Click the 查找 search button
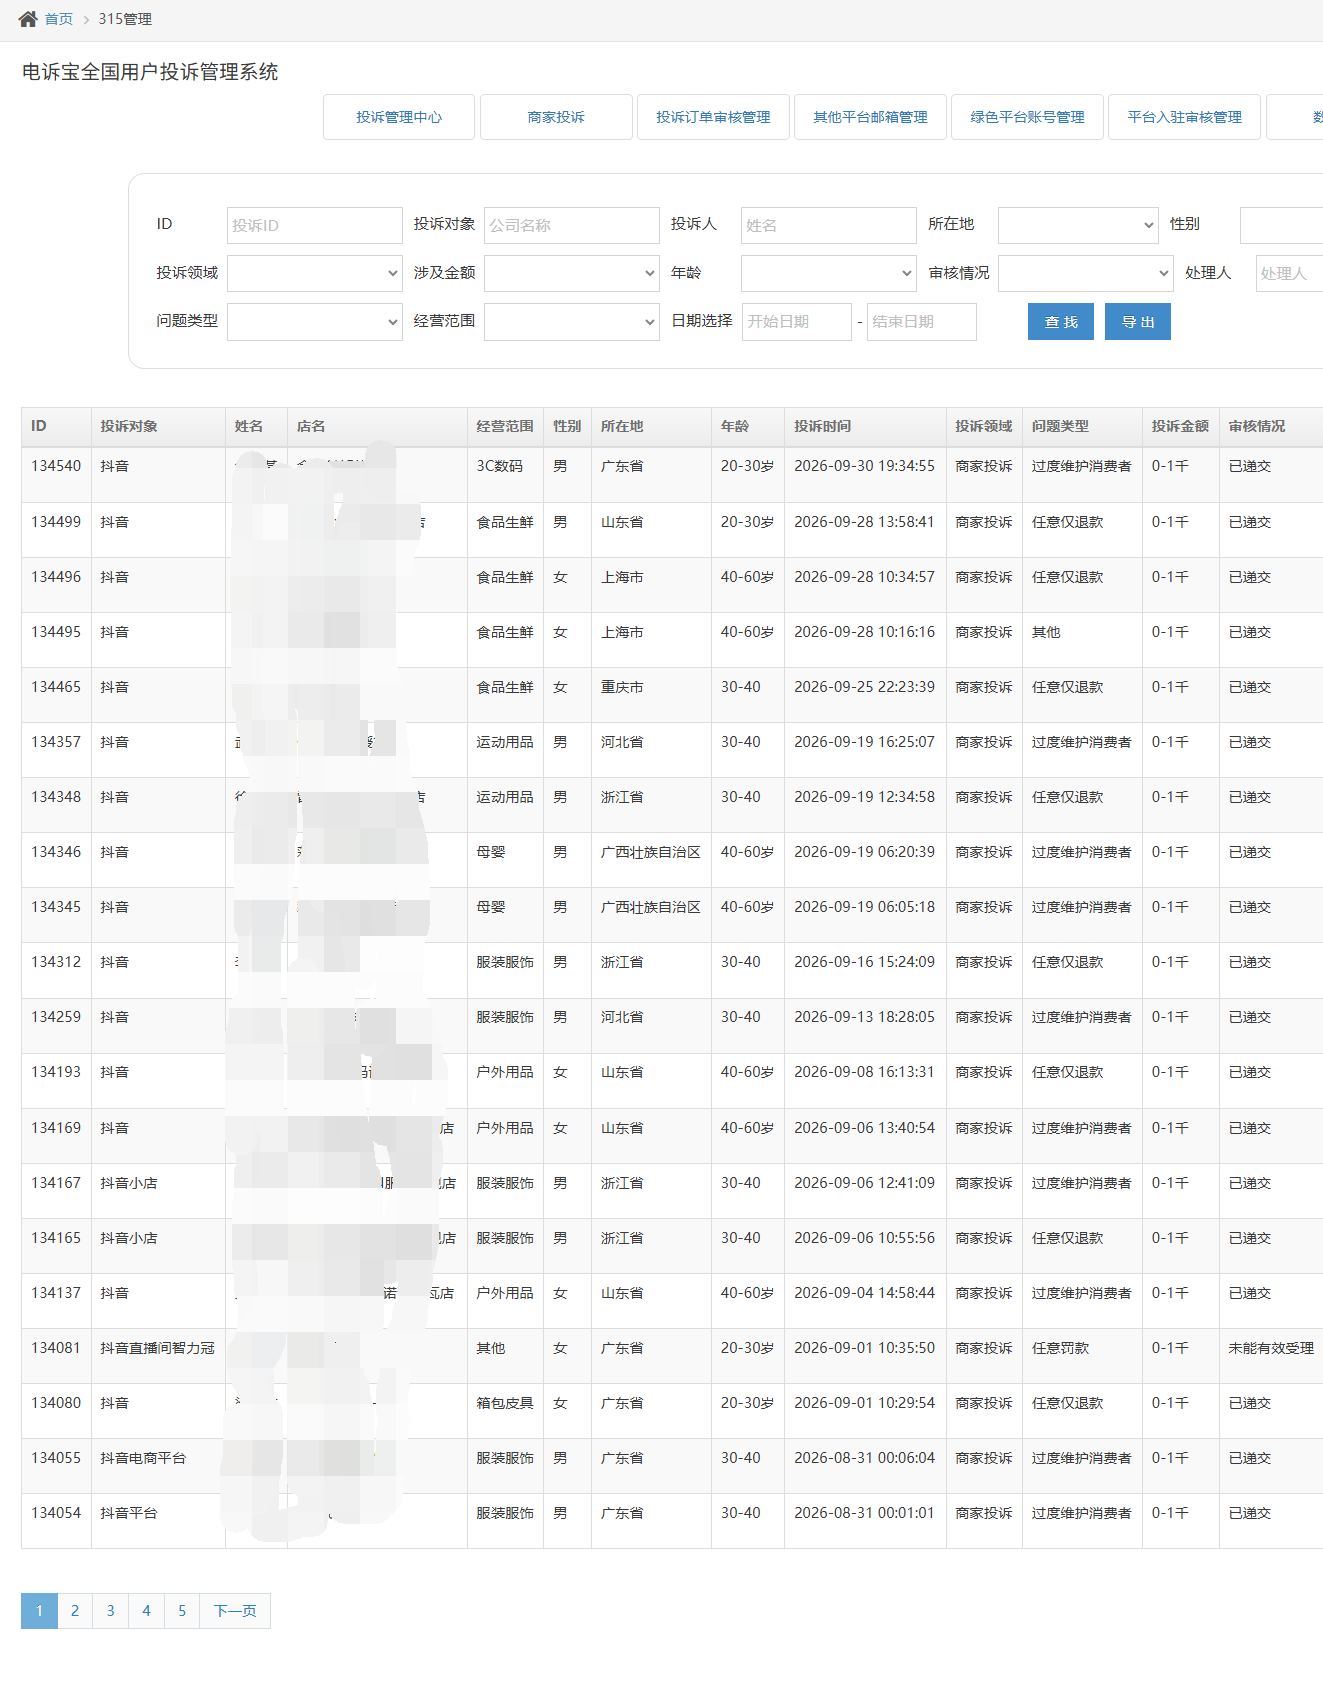Image resolution: width=1323 pixels, height=1687 pixels. [x=1061, y=321]
